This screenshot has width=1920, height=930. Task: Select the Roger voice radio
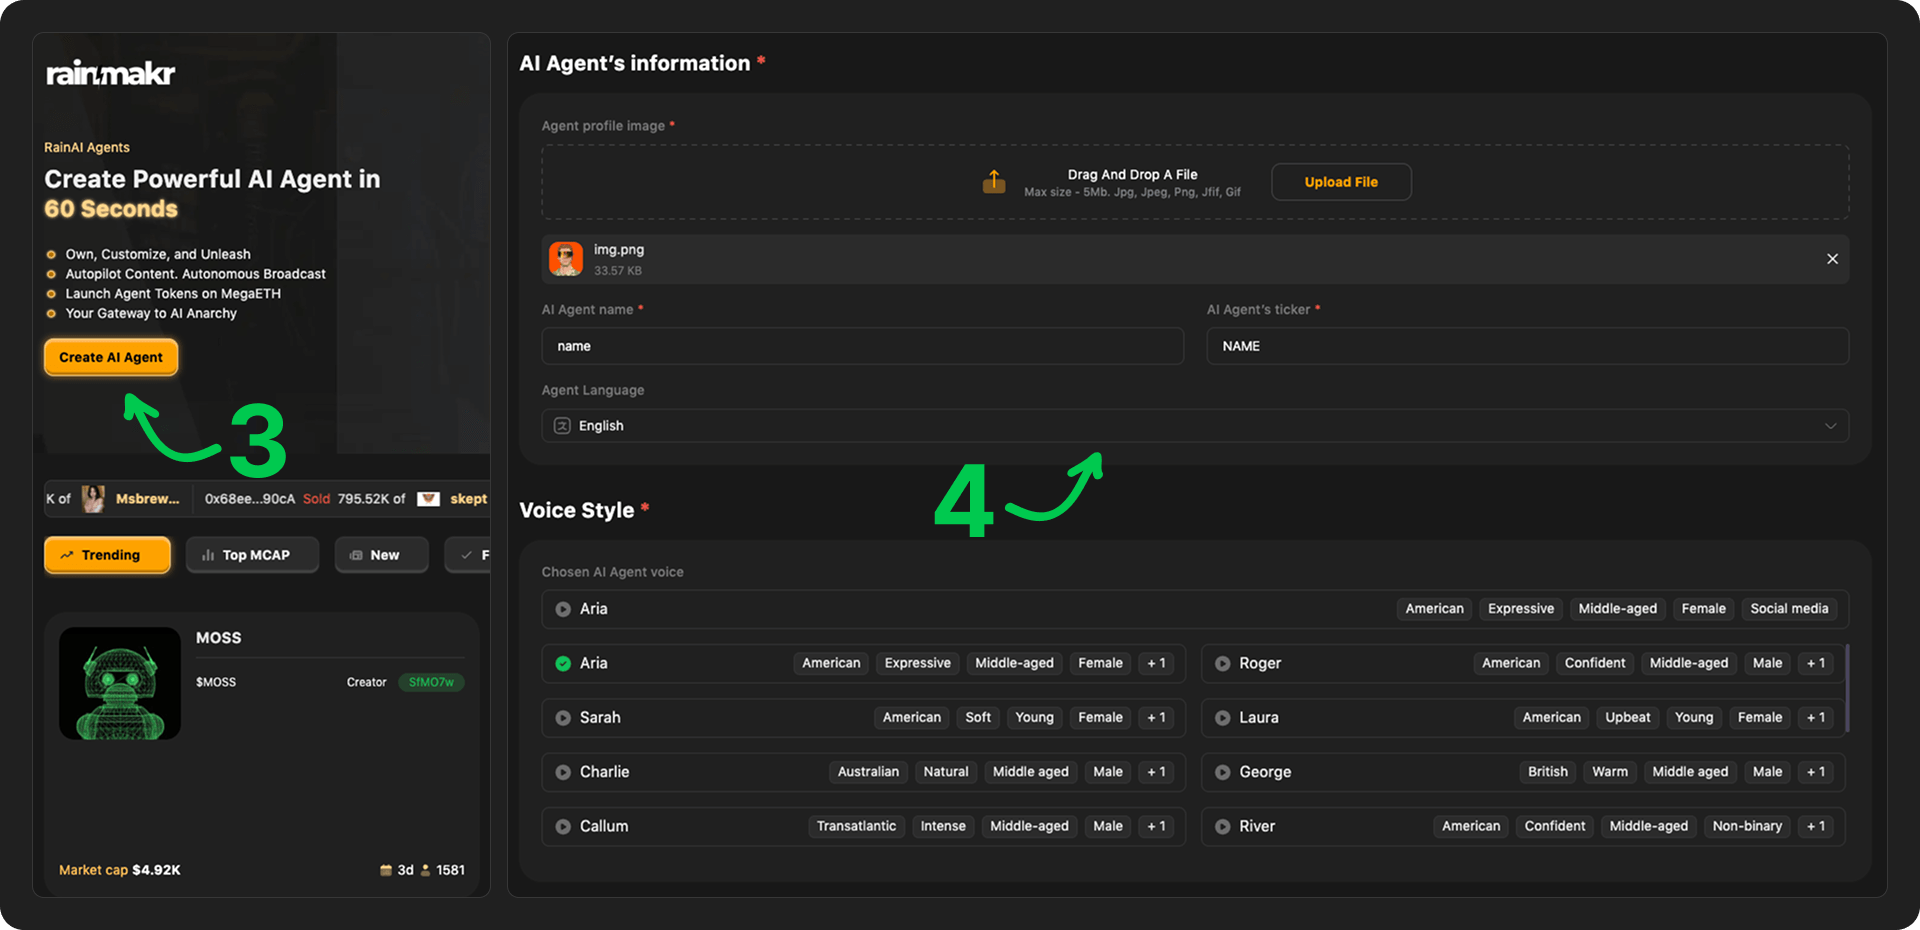(1222, 663)
